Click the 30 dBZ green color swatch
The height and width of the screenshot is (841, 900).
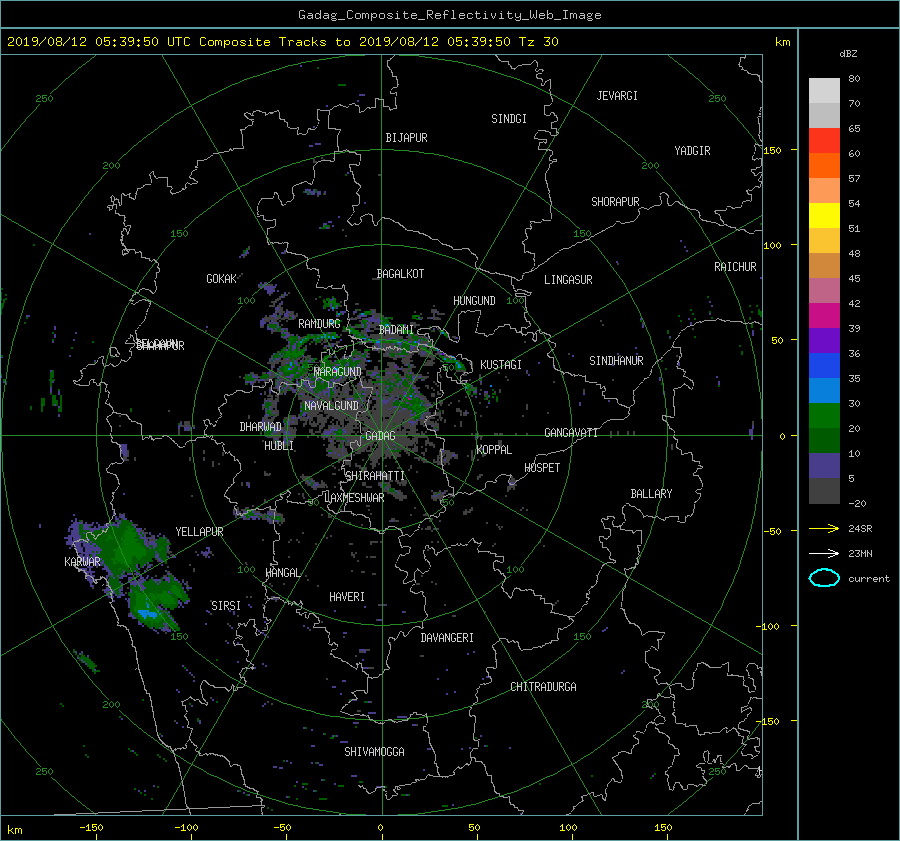click(824, 415)
